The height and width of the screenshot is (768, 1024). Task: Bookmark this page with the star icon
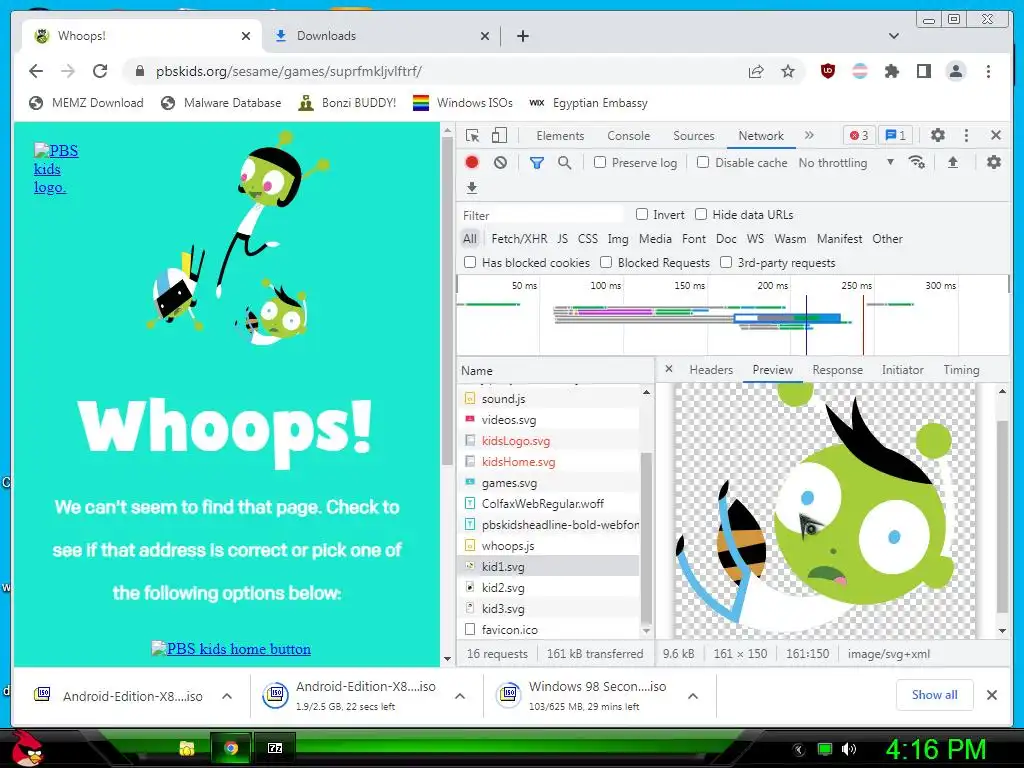tap(788, 71)
